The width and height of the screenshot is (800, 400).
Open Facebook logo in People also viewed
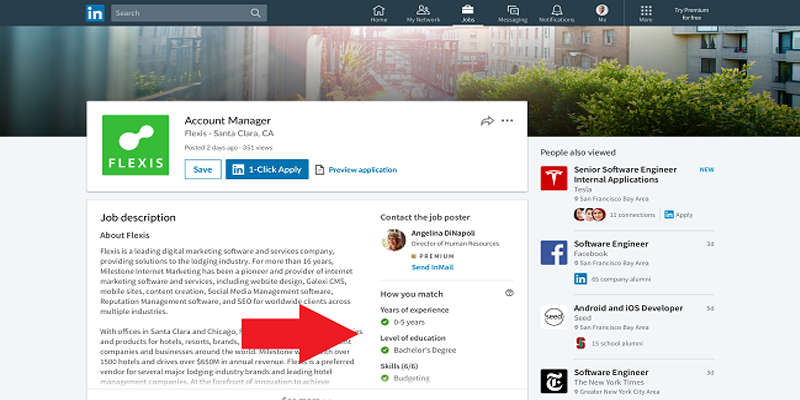tap(554, 253)
